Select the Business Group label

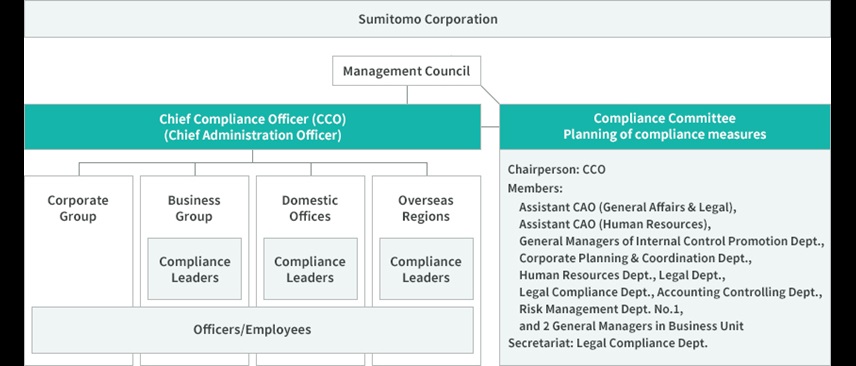coord(194,208)
